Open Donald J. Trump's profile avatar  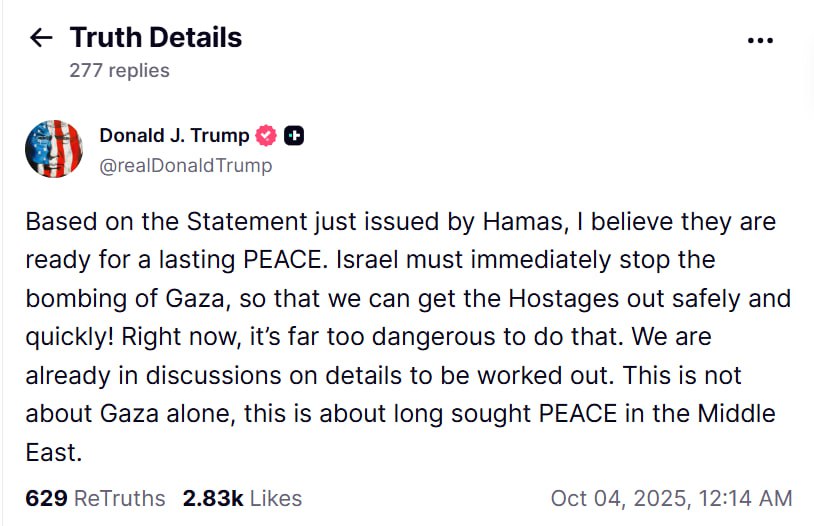pos(53,149)
